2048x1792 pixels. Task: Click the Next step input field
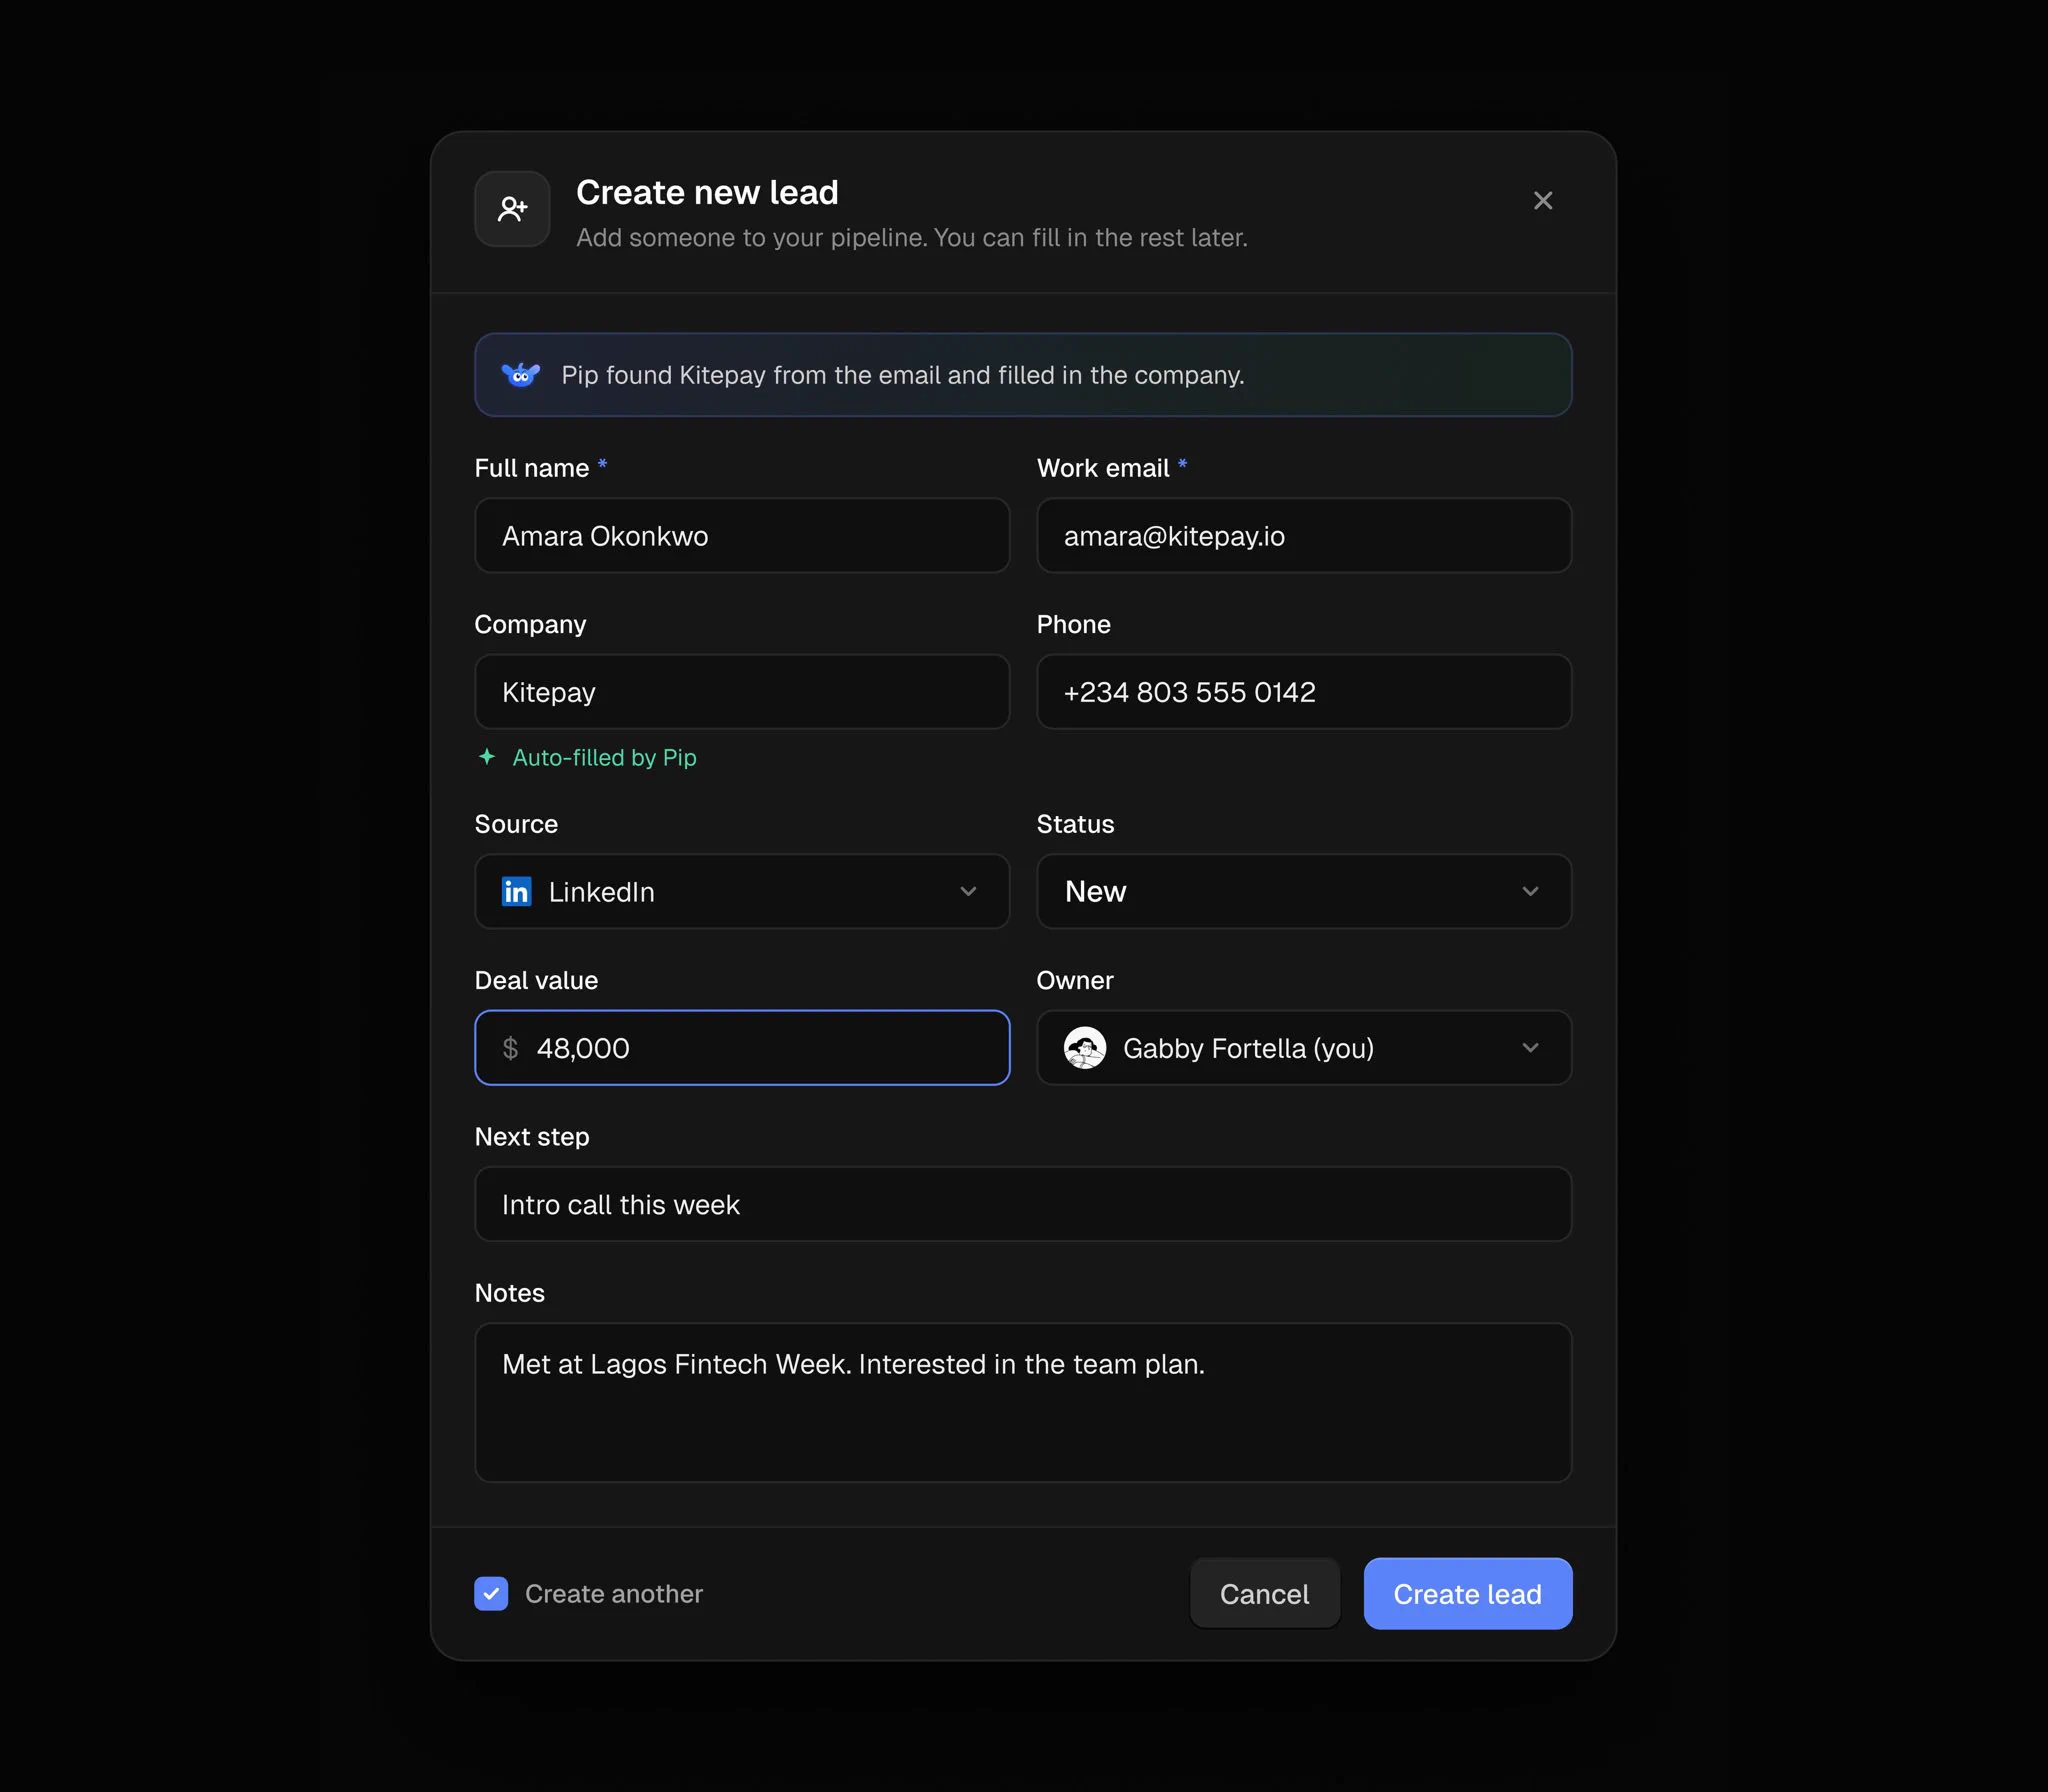click(x=1023, y=1204)
